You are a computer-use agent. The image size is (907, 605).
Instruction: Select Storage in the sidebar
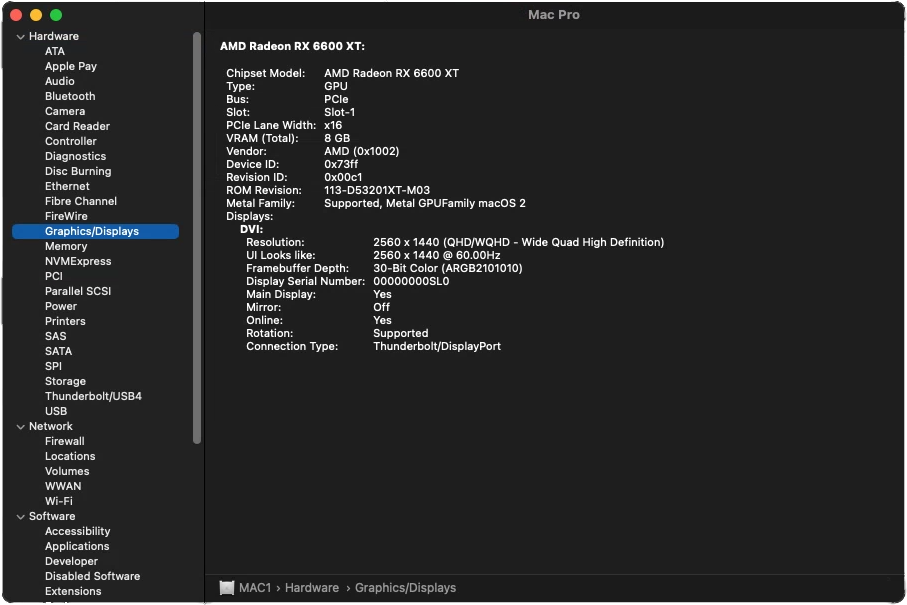[65, 382]
